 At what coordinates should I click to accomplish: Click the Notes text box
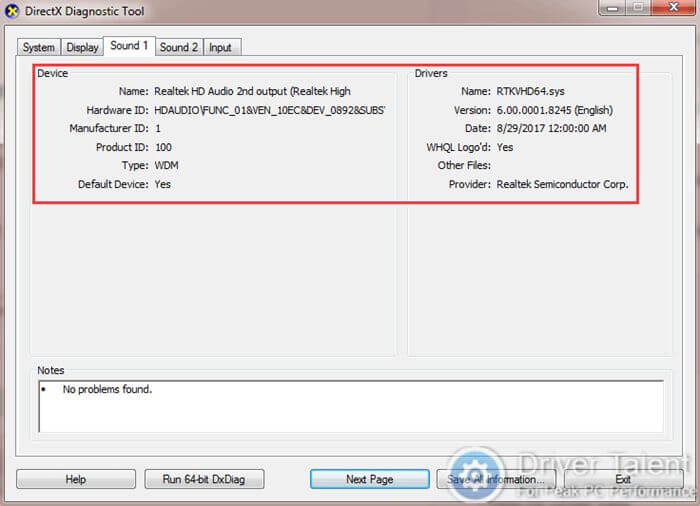click(351, 406)
